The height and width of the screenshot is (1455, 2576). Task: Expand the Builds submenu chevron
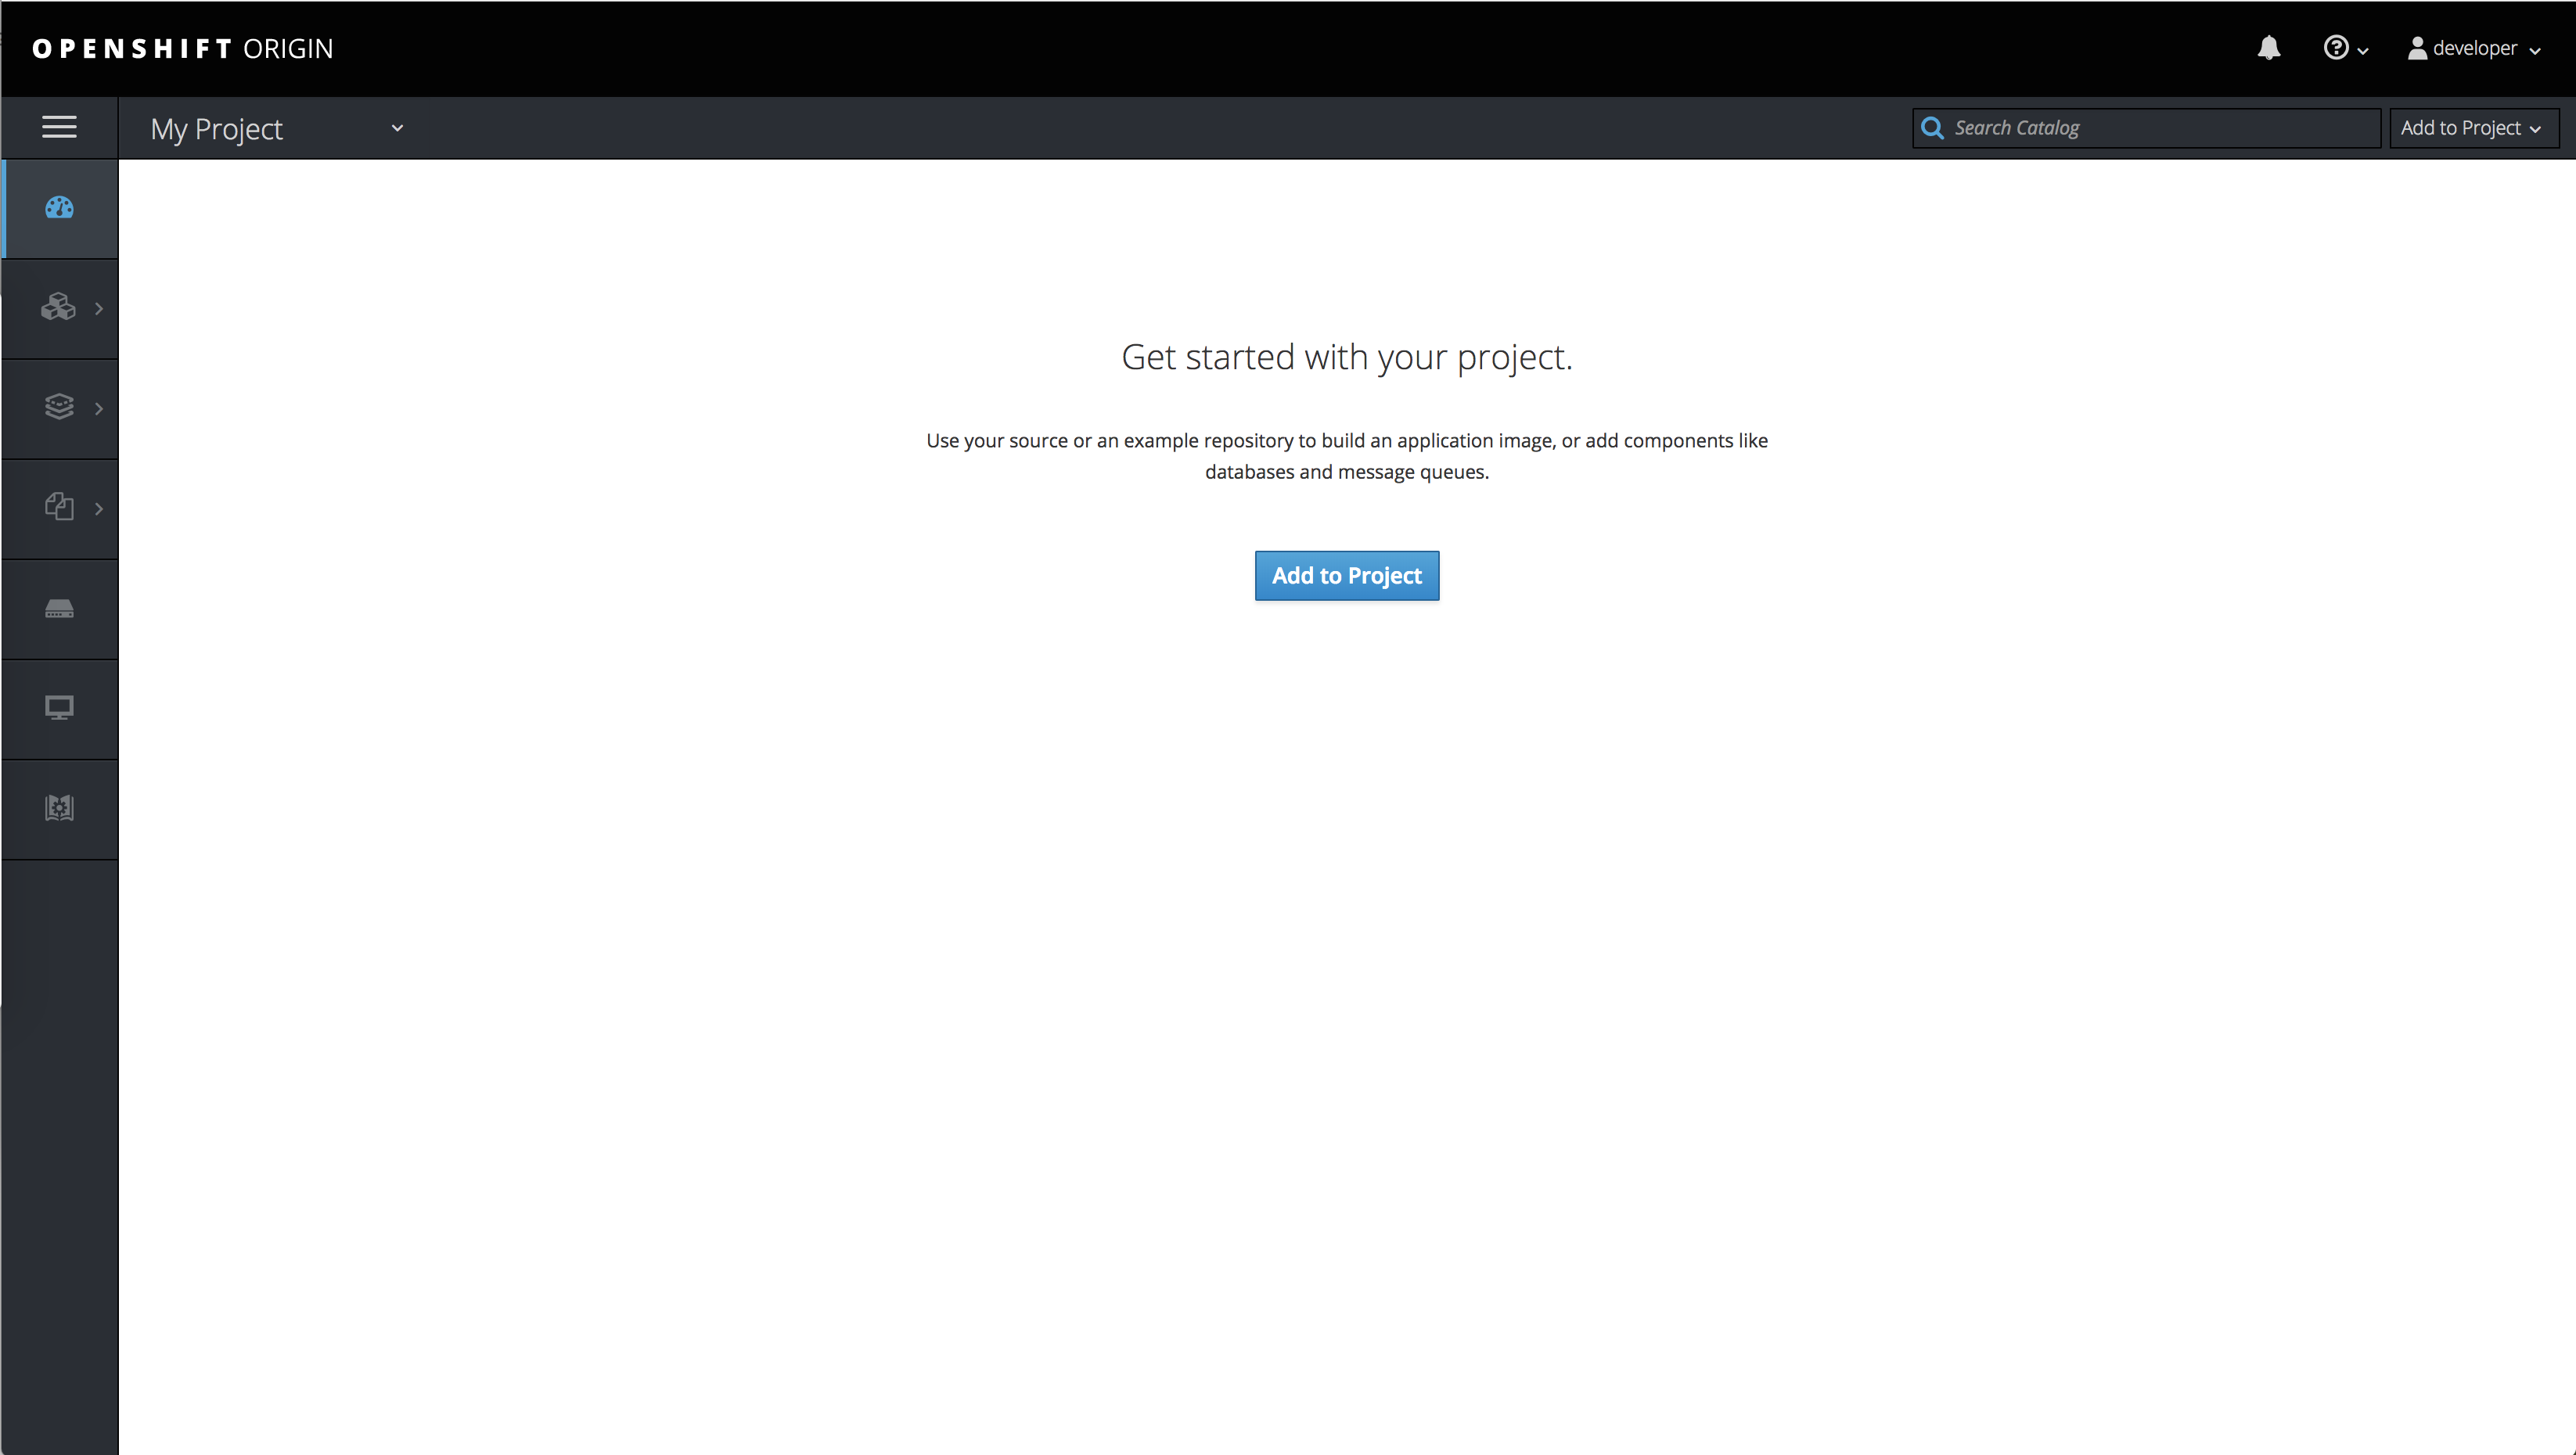click(x=99, y=407)
